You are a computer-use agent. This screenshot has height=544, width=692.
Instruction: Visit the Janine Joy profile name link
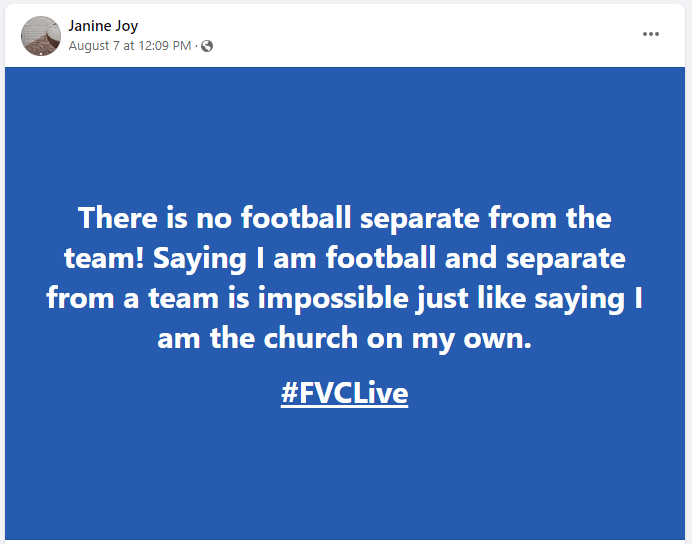point(103,26)
